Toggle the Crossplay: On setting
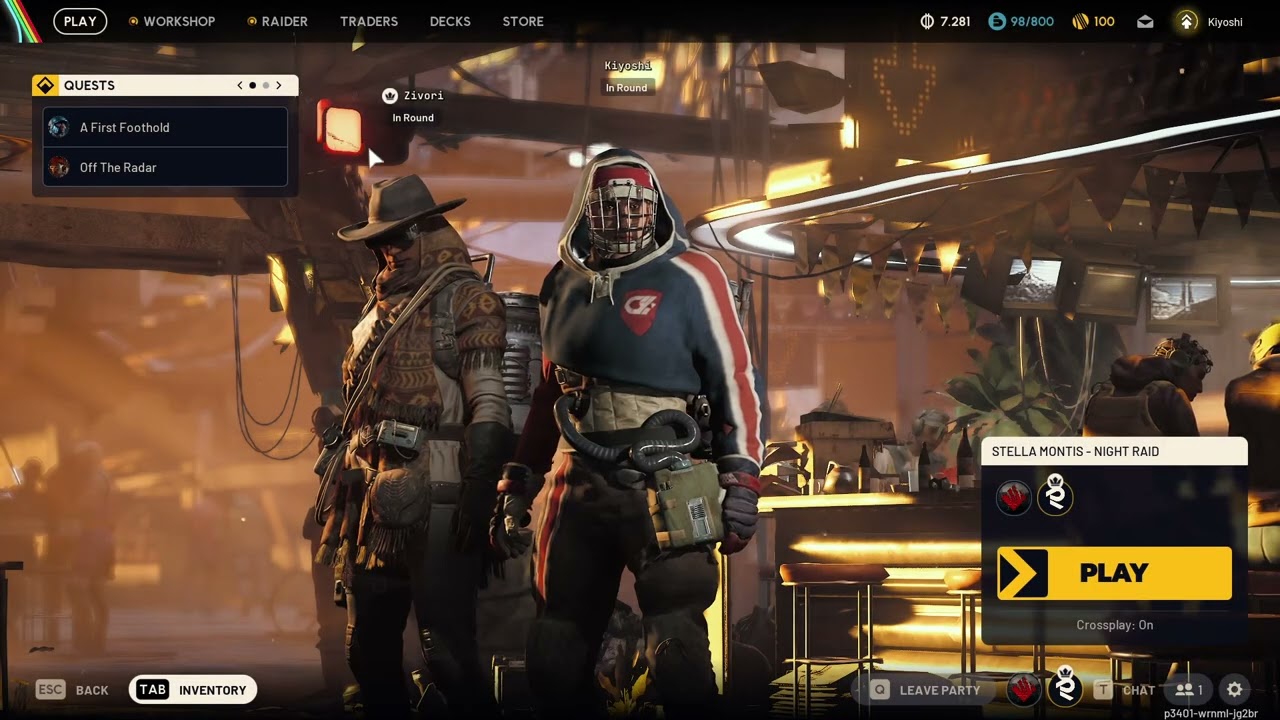Image resolution: width=1280 pixels, height=720 pixels. coord(1114,625)
